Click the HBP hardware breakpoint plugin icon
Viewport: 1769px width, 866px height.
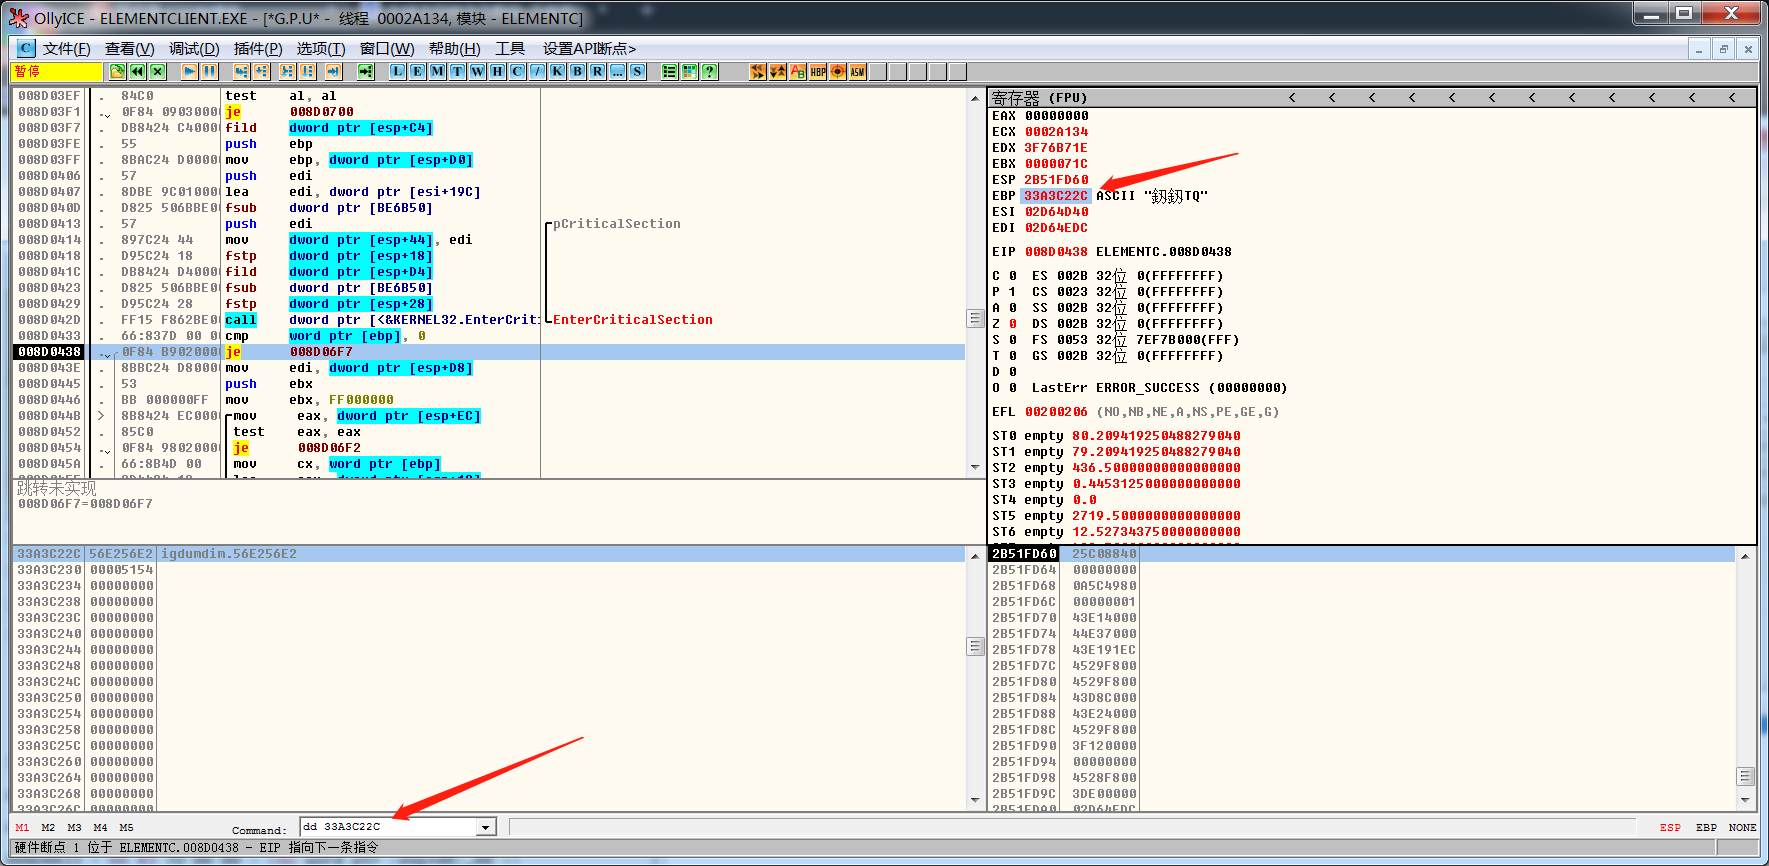pos(818,71)
